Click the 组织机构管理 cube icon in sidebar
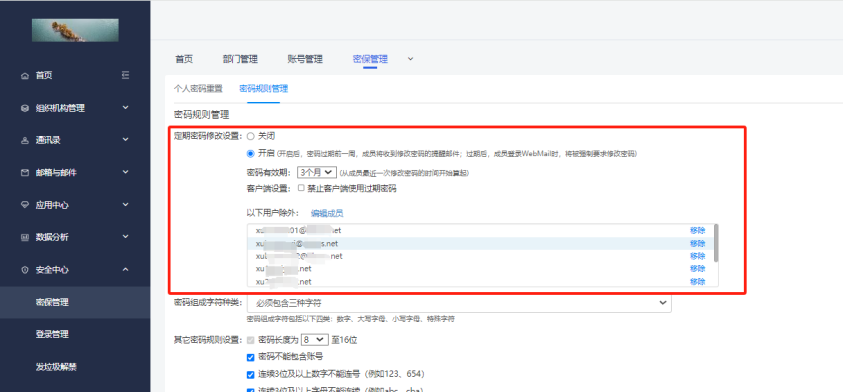 24,108
